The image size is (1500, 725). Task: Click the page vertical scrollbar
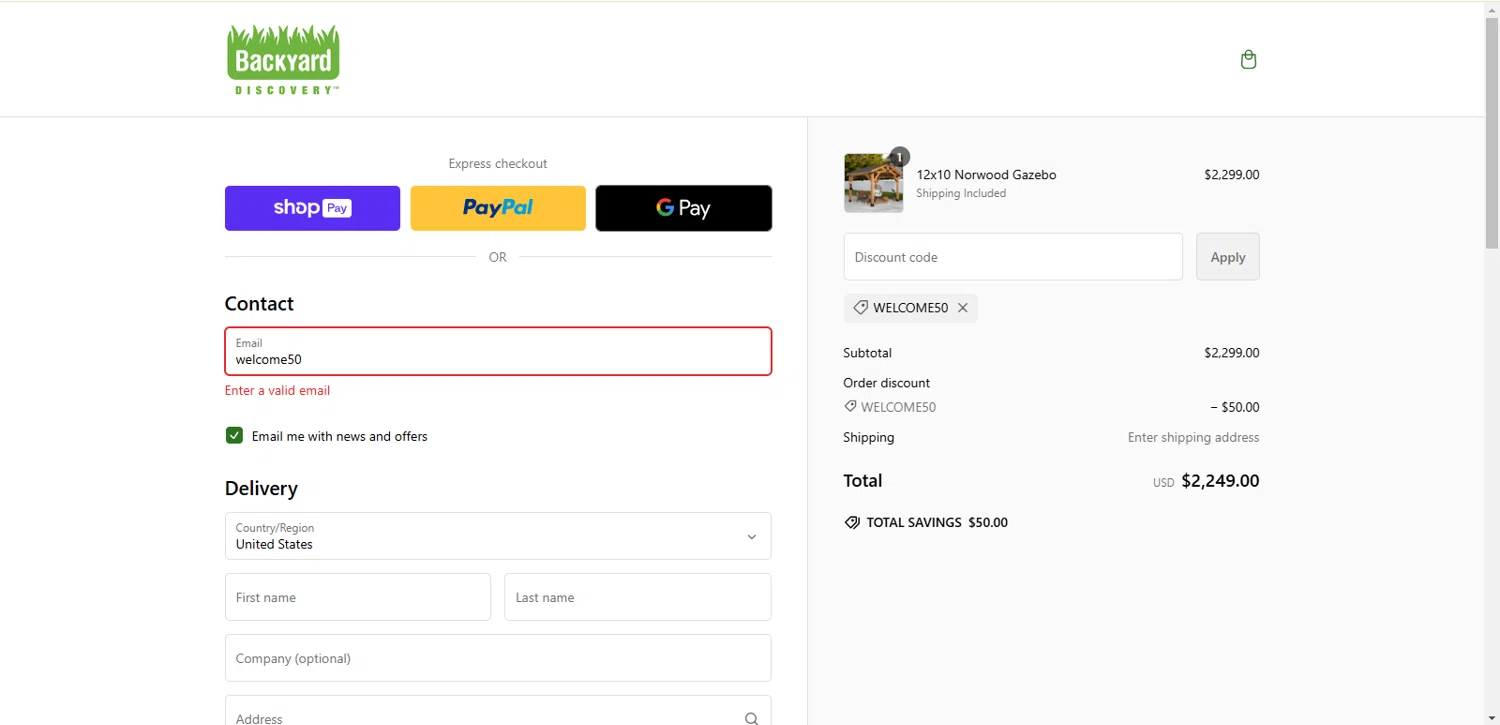(x=1491, y=400)
